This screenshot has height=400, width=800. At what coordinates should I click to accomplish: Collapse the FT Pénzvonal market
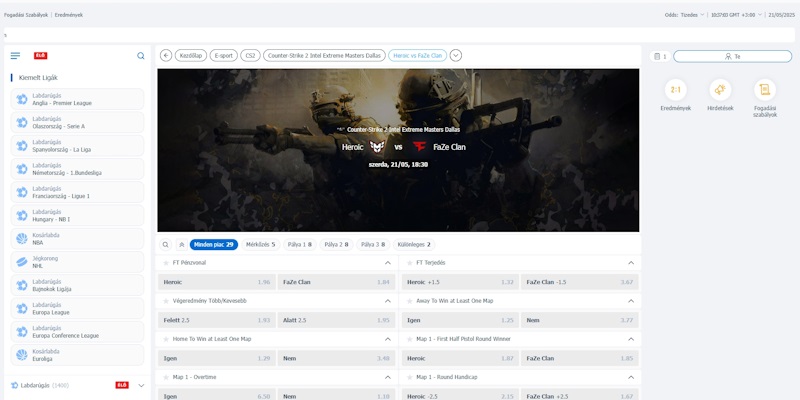pyautogui.click(x=388, y=263)
